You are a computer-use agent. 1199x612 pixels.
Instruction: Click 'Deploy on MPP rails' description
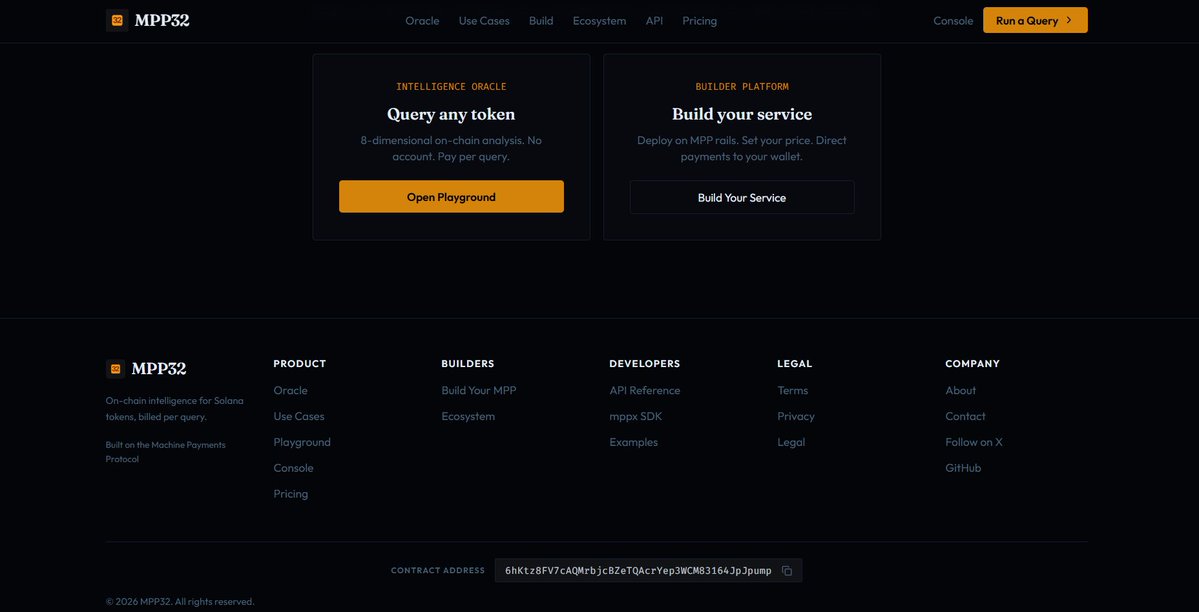click(x=742, y=148)
